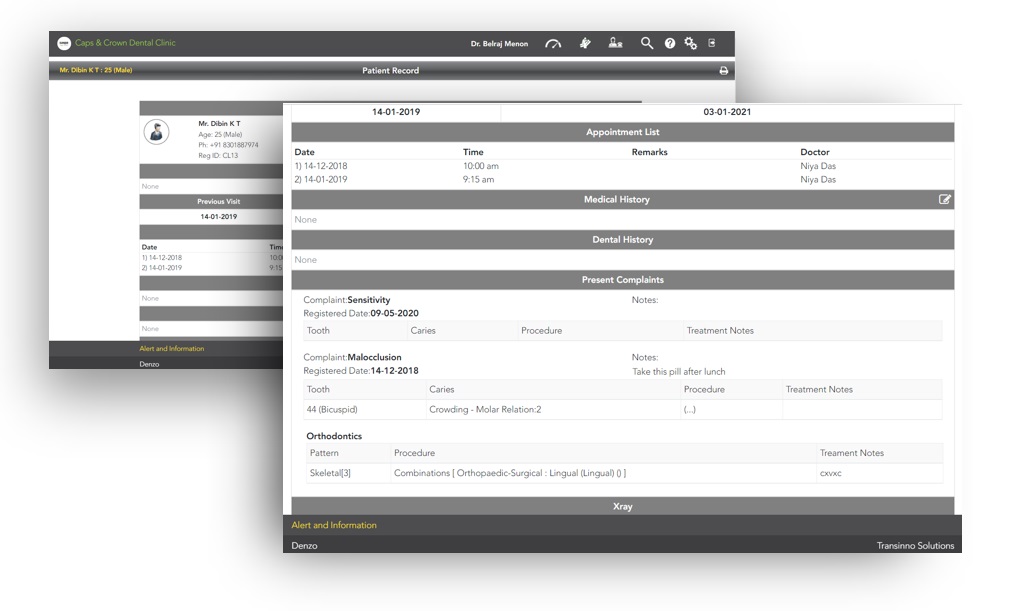Viewport: 1009px width, 611px height.
Task: Click the Dr. Belraj Menon username
Action: coord(499,44)
